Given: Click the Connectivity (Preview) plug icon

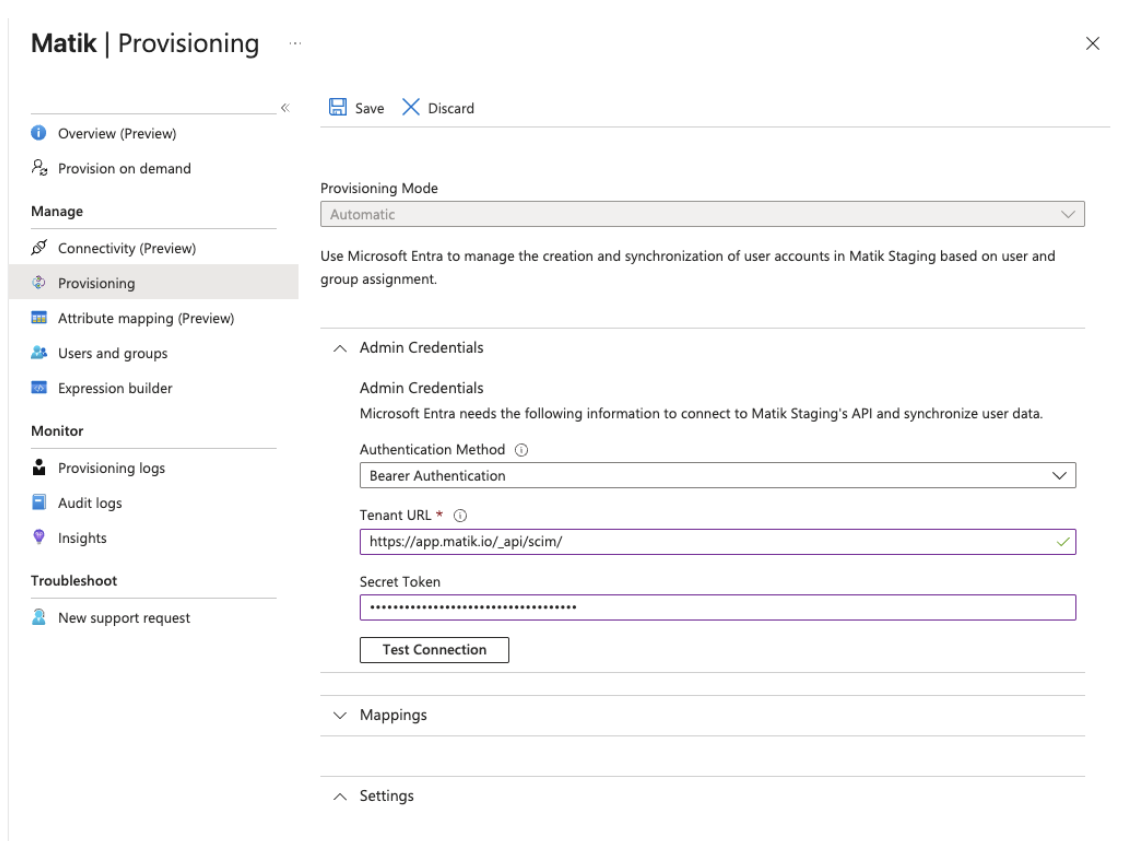Looking at the screenshot, I should [x=39, y=248].
